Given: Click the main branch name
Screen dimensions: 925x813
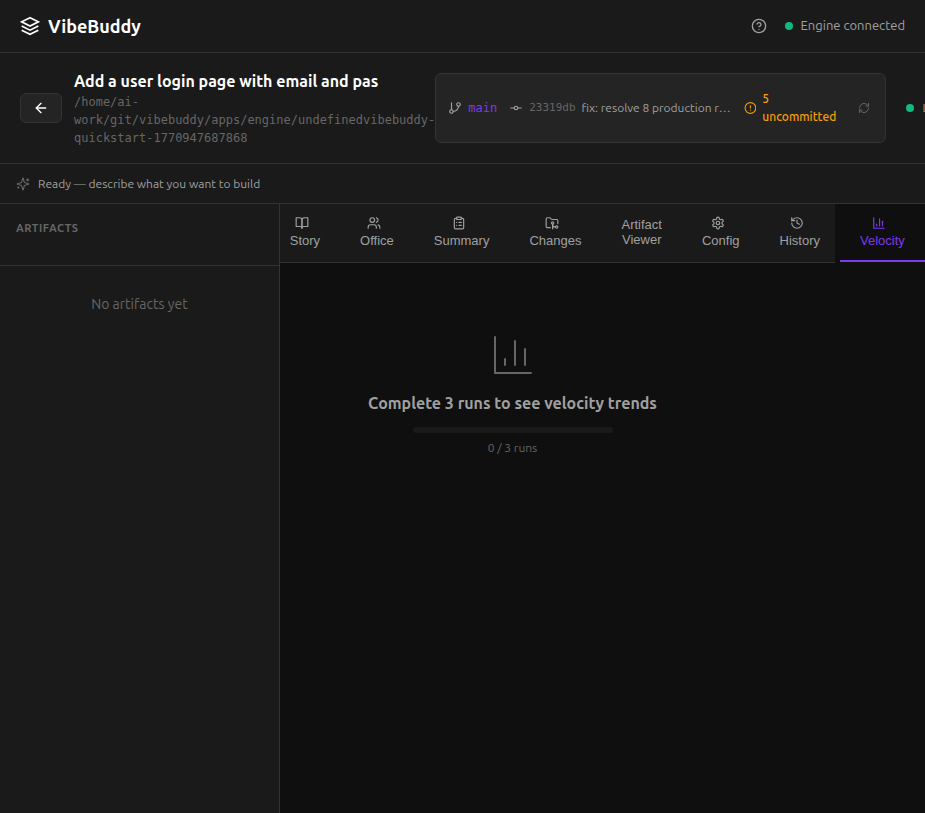Looking at the screenshot, I should point(482,107).
